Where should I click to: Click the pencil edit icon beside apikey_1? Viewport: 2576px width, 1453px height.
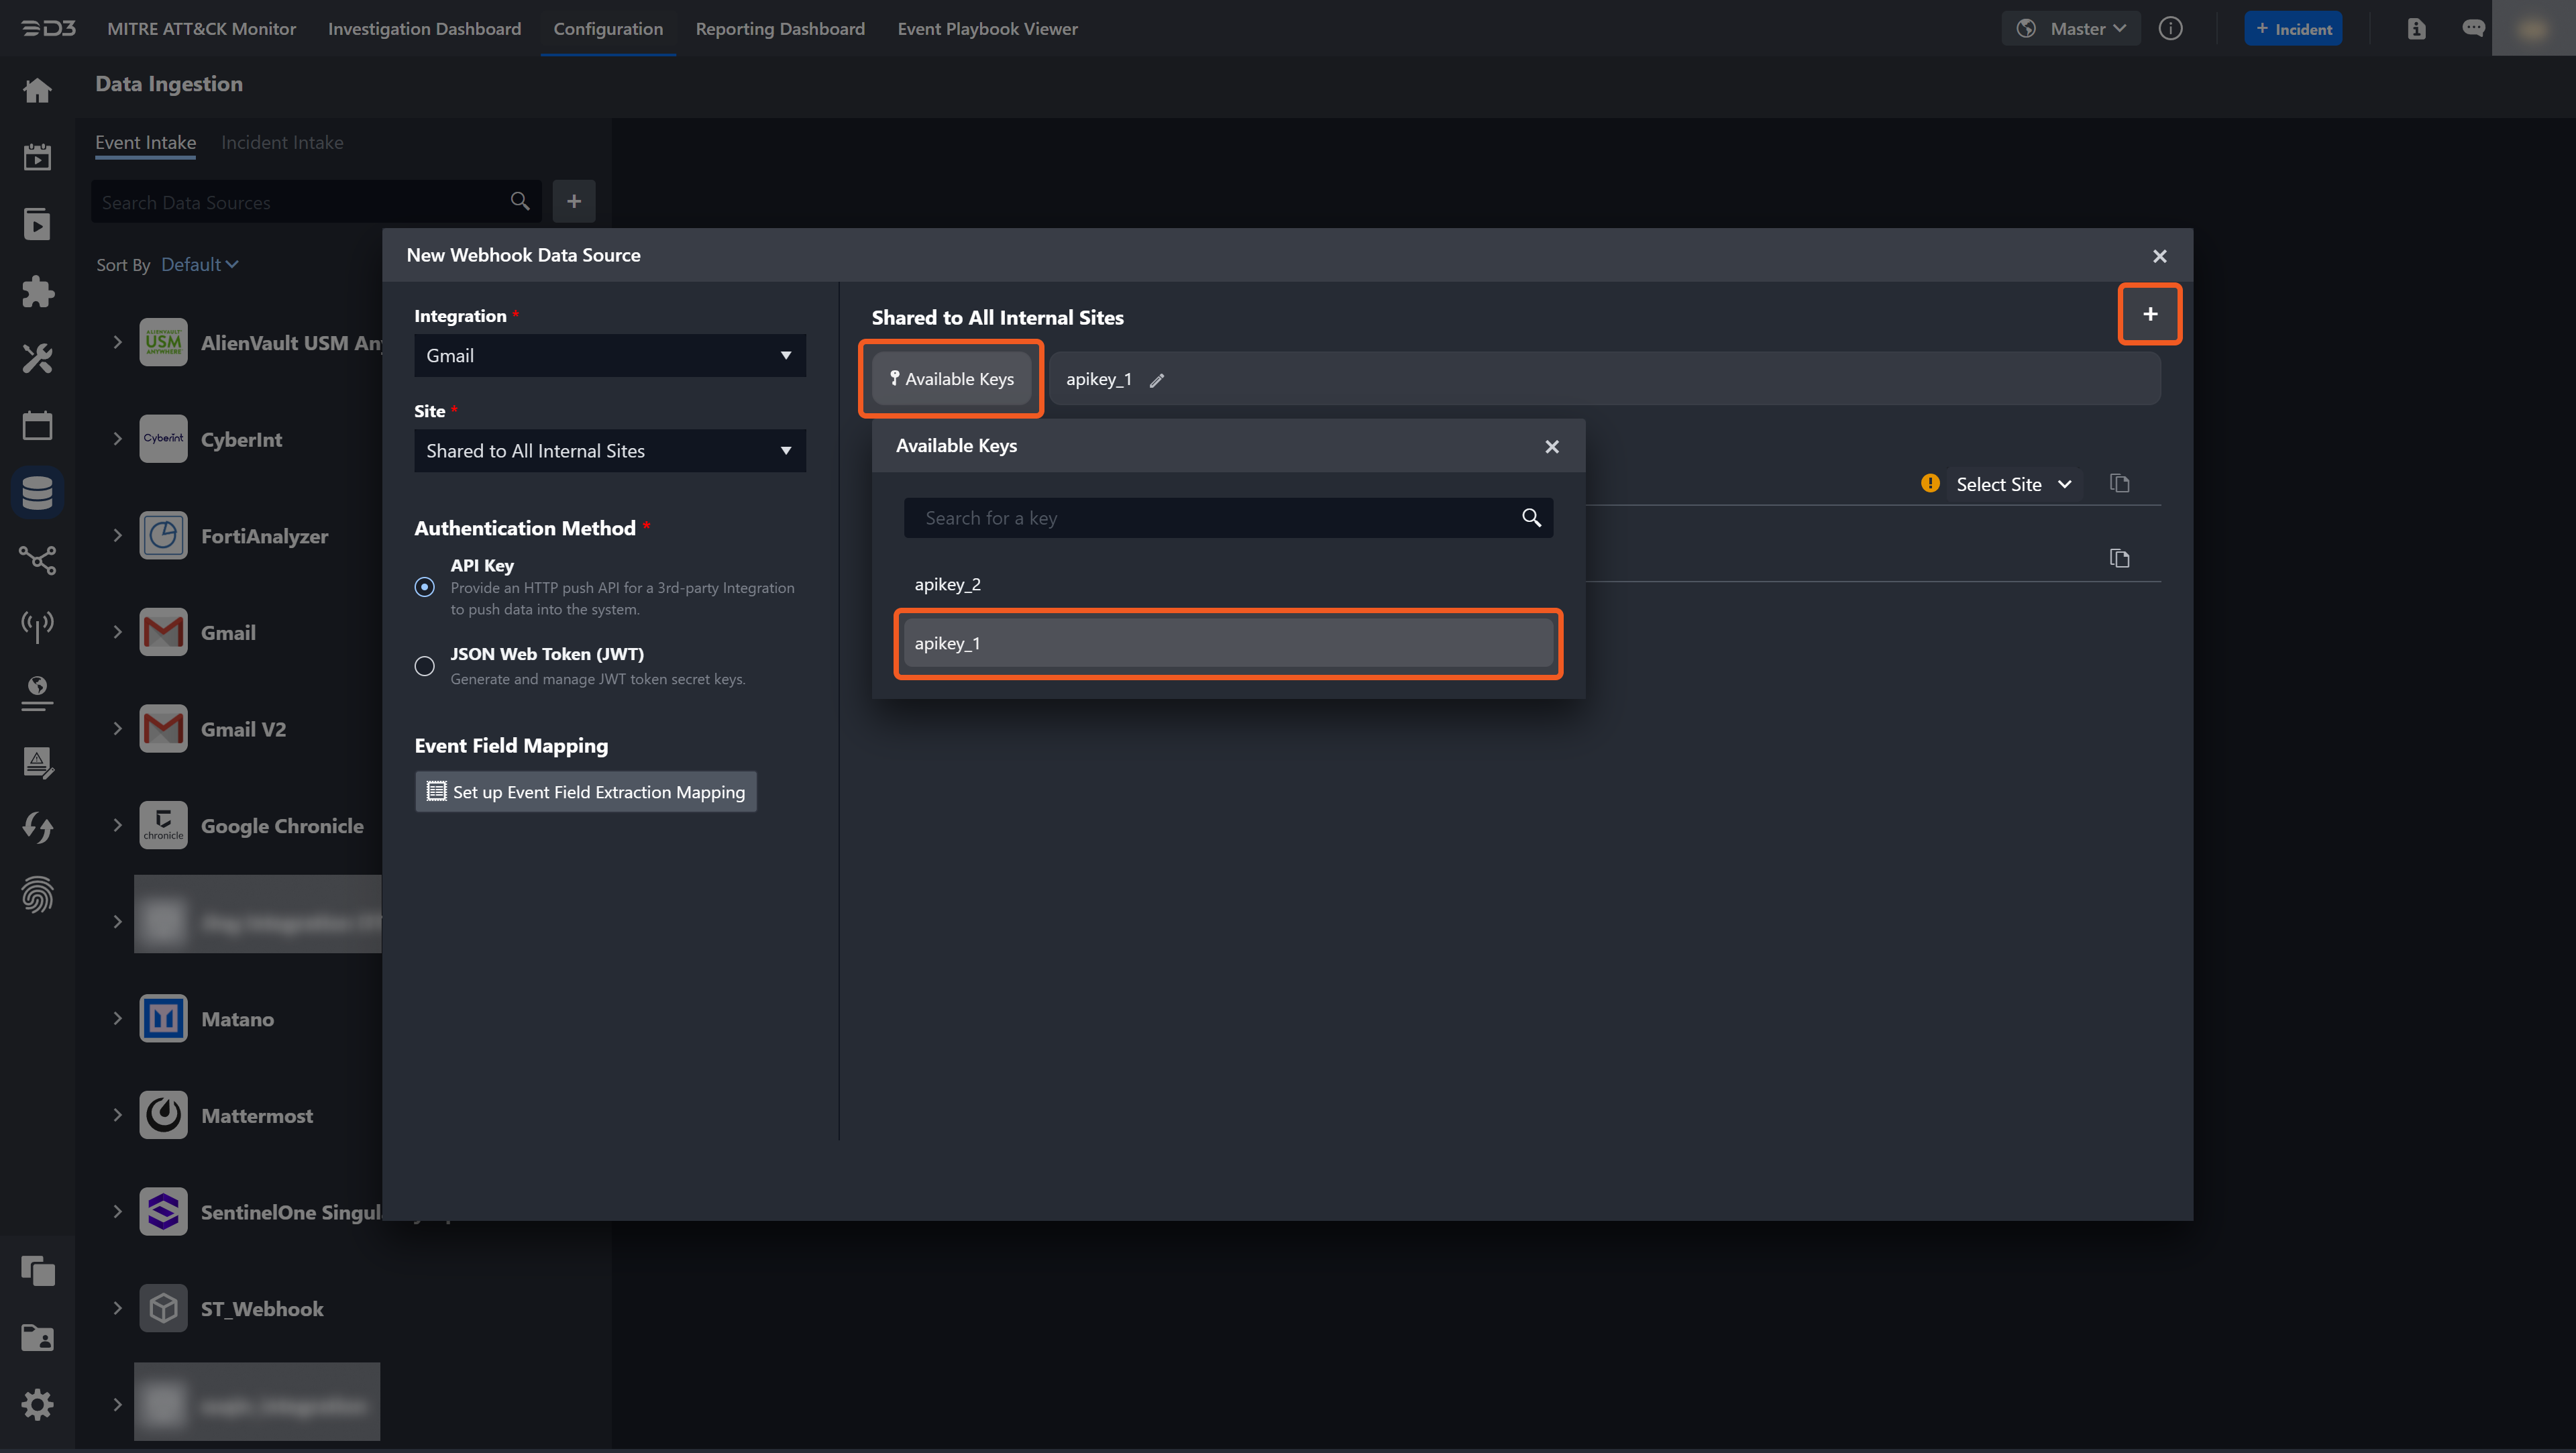coord(1157,380)
